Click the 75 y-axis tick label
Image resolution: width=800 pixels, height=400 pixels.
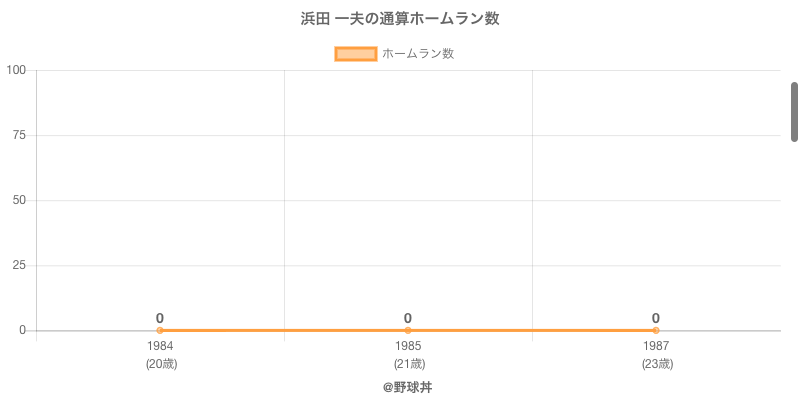19,135
